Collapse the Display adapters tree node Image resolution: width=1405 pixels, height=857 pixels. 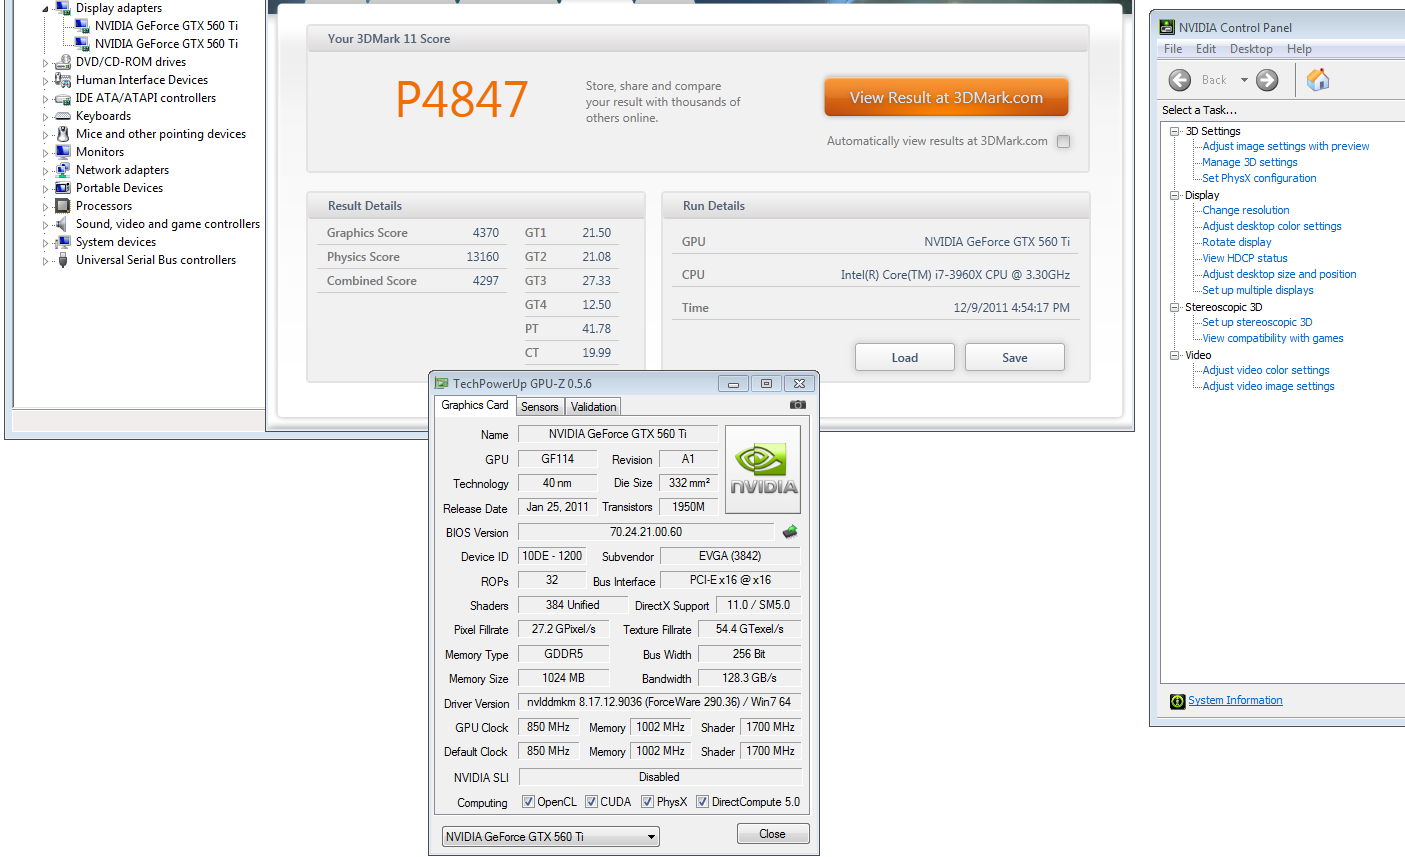point(46,9)
